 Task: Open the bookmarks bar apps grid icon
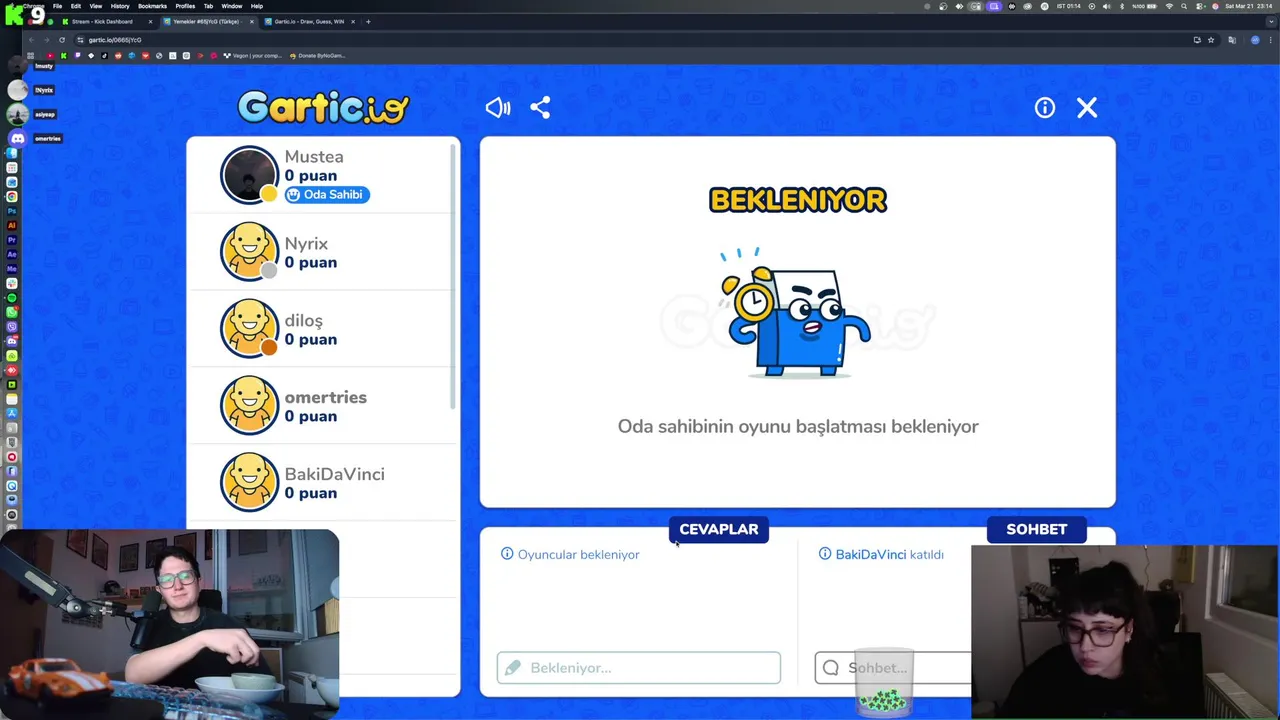click(x=31, y=56)
